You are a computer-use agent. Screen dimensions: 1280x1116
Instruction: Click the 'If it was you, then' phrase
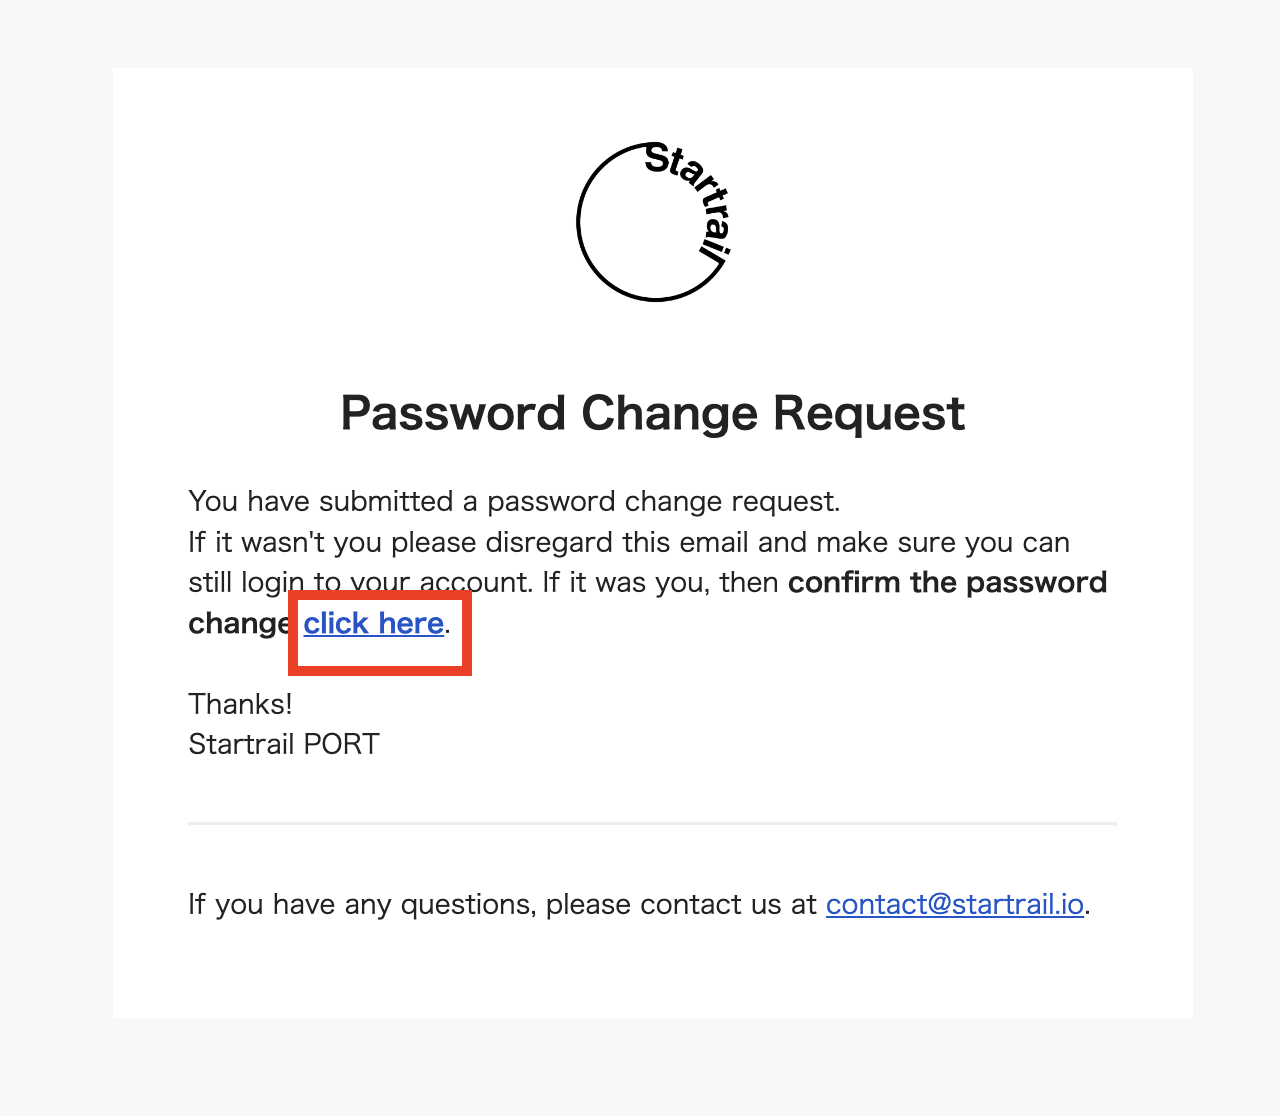[661, 582]
